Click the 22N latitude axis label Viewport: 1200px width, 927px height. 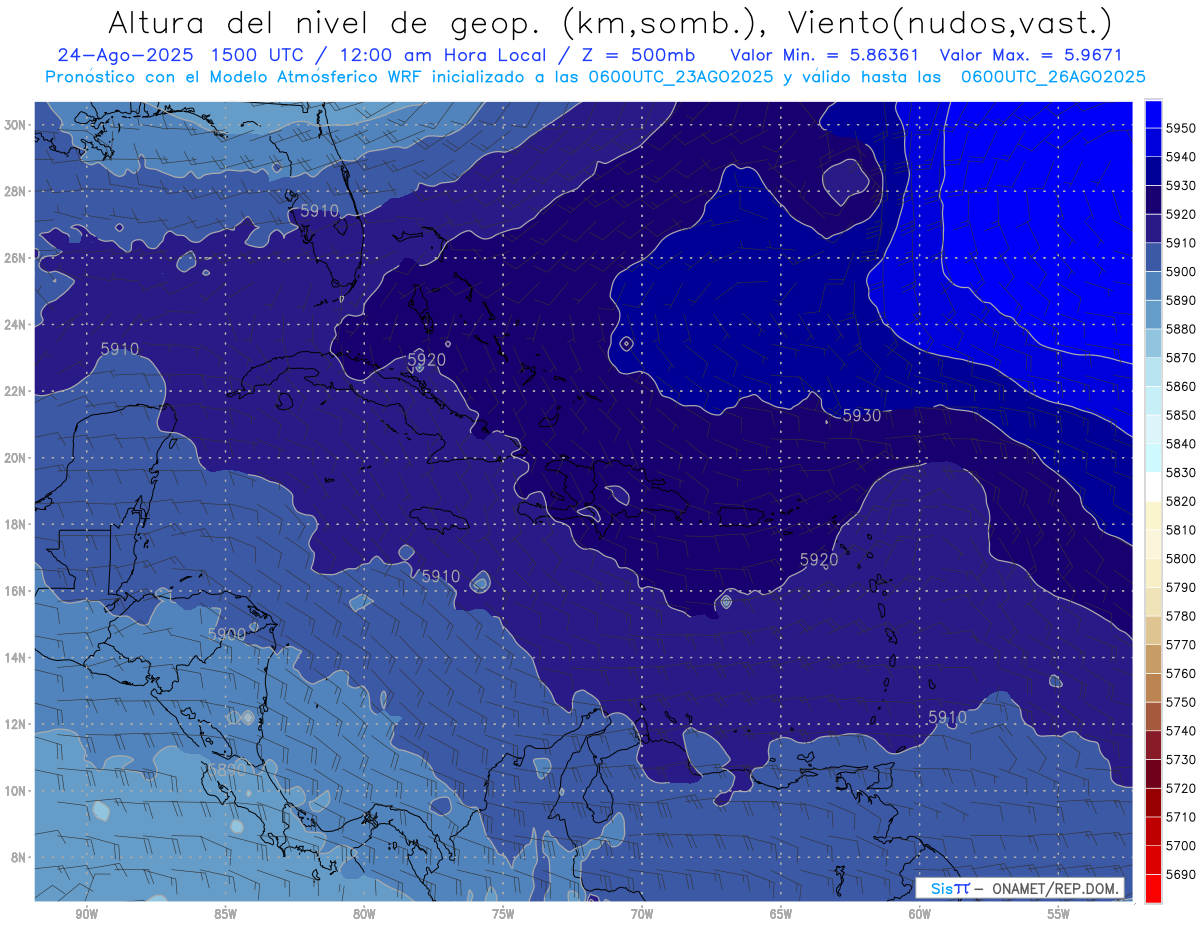pos(15,391)
